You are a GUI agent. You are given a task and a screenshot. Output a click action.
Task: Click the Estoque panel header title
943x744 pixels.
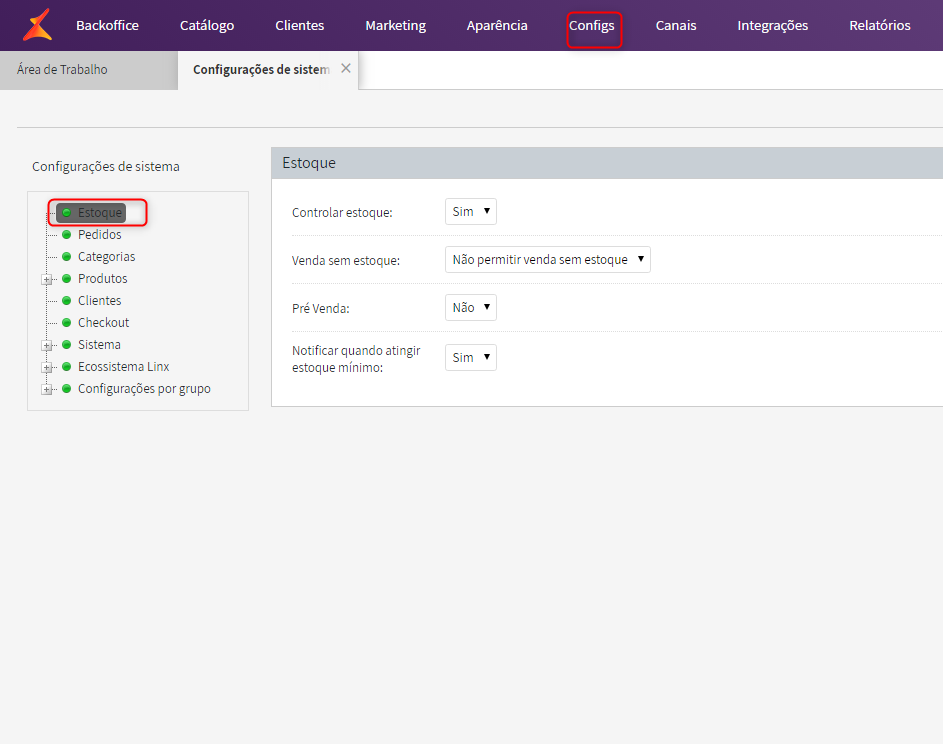[x=309, y=163]
